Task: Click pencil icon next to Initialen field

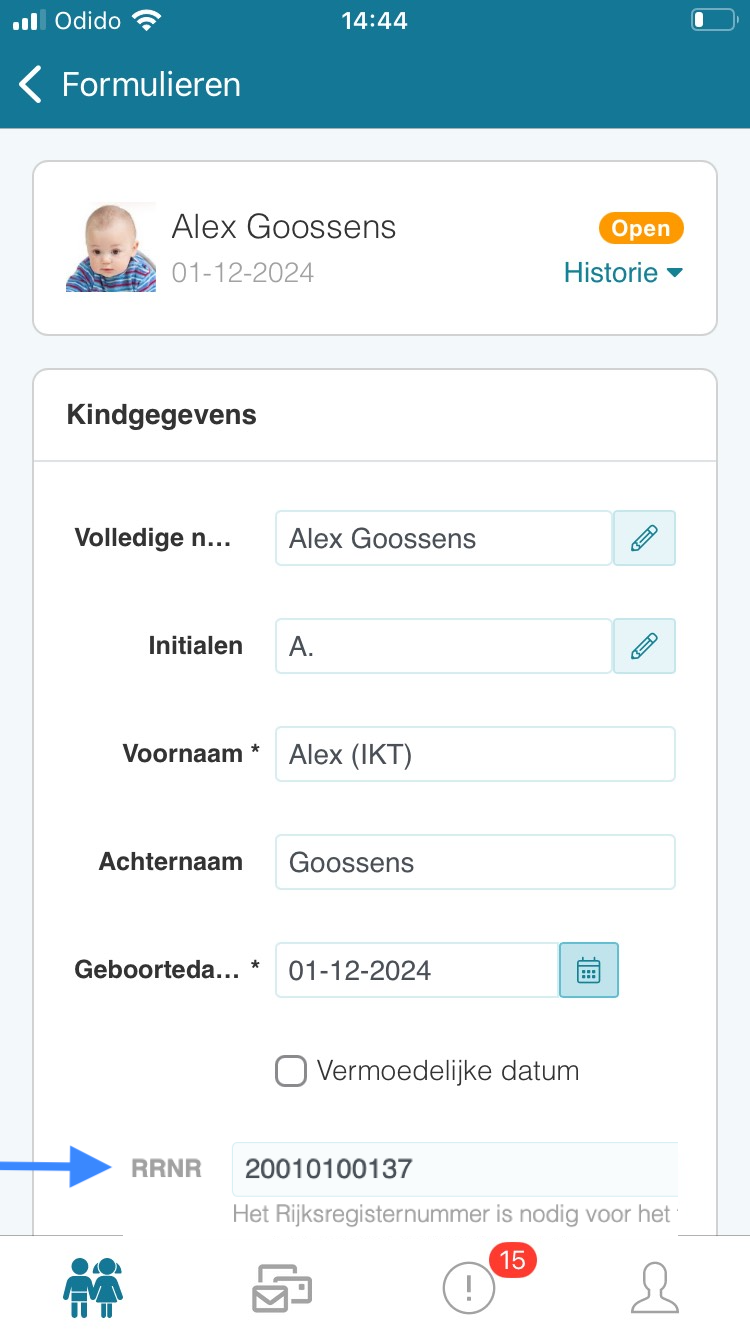Action: tap(644, 646)
